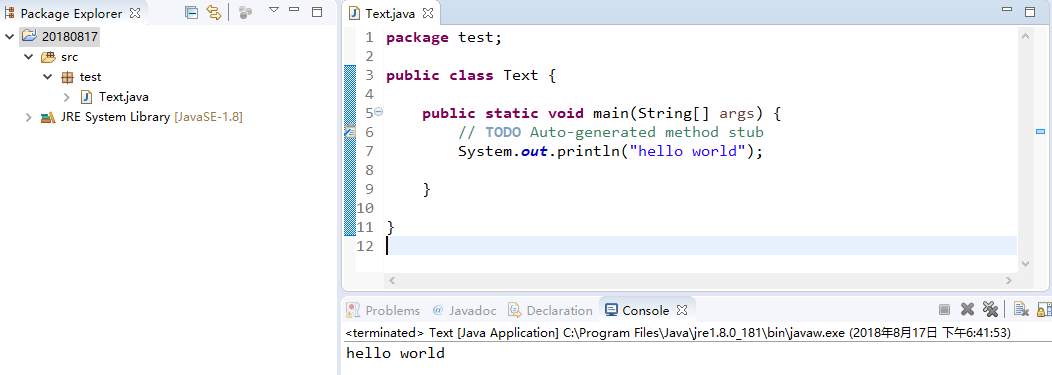
Task: Select the src source folder
Action: coord(70,57)
